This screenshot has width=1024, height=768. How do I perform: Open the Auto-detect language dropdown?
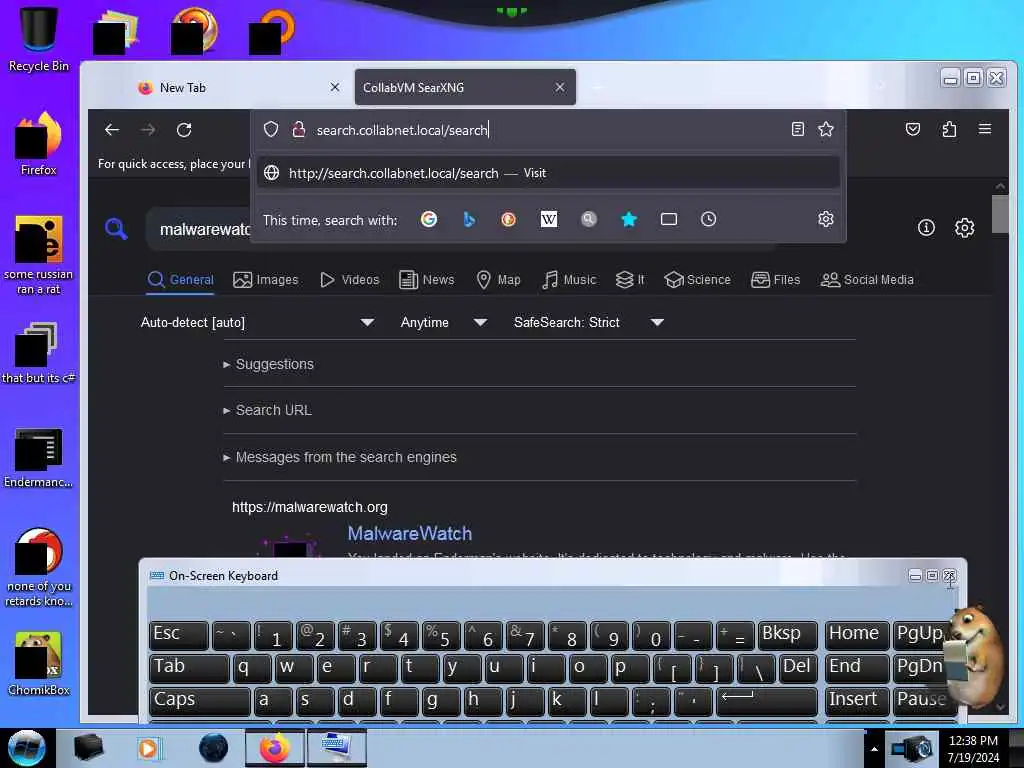[257, 323]
